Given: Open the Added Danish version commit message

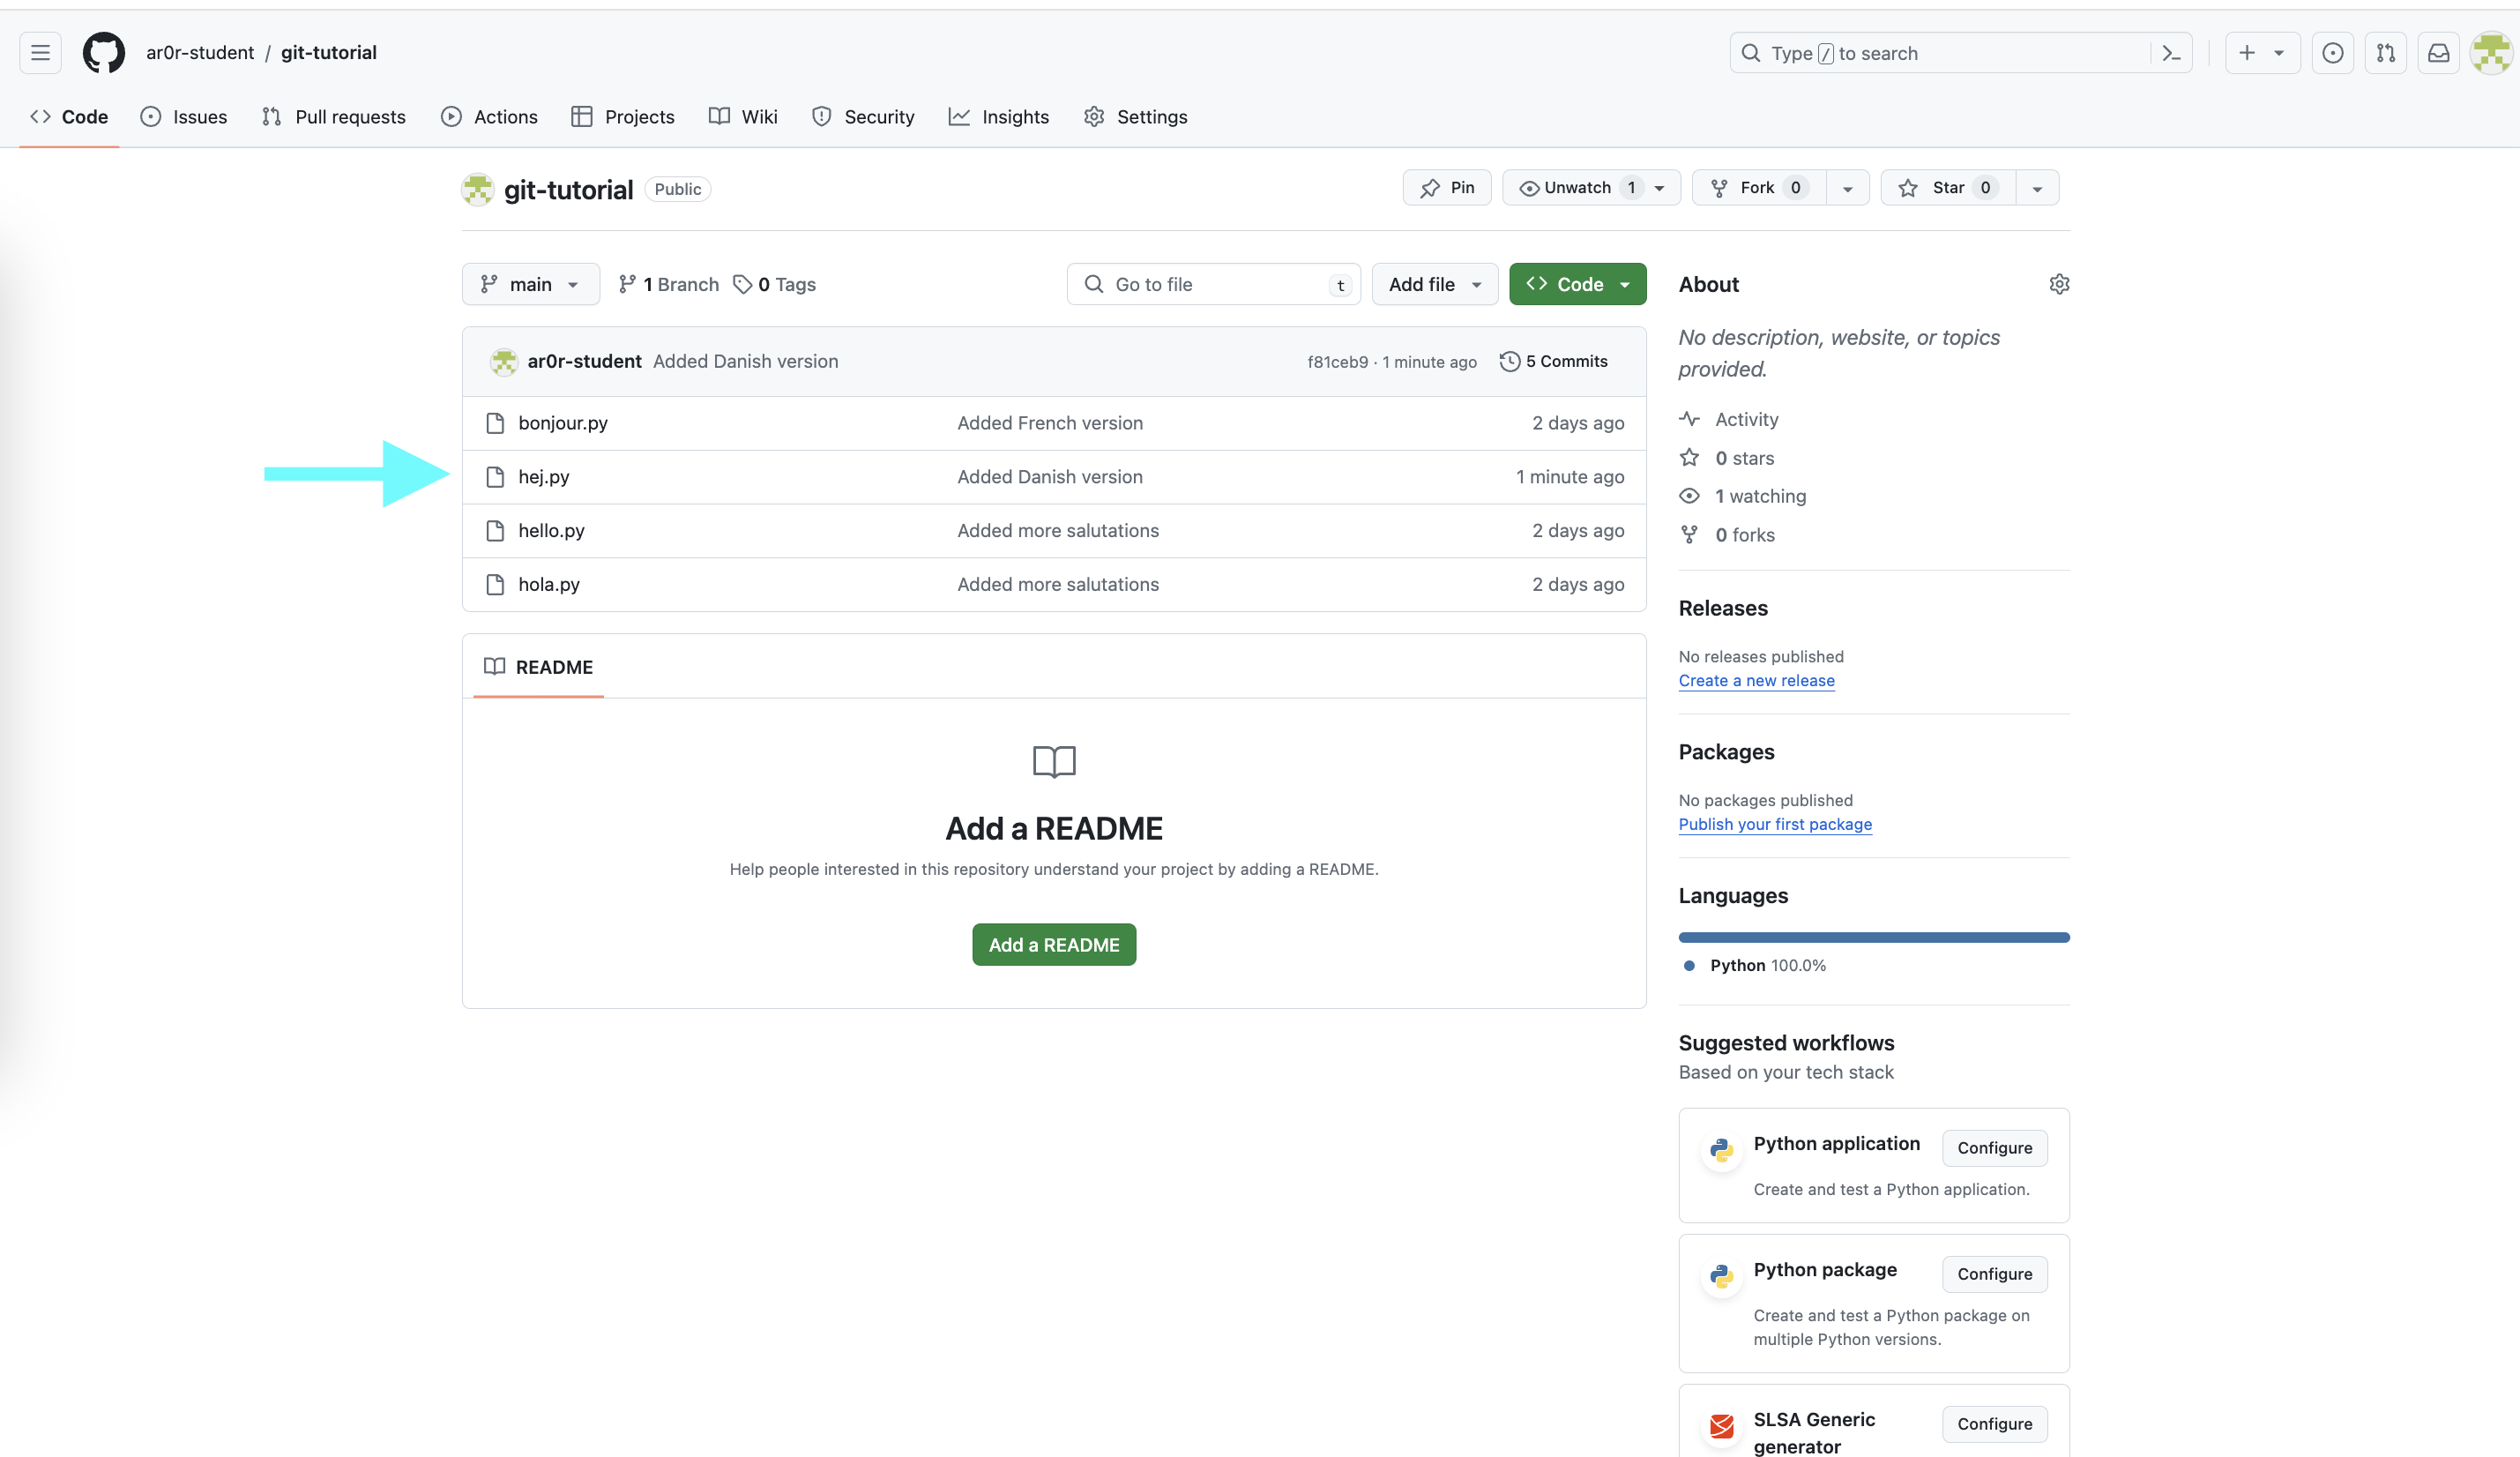Looking at the screenshot, I should tap(746, 361).
